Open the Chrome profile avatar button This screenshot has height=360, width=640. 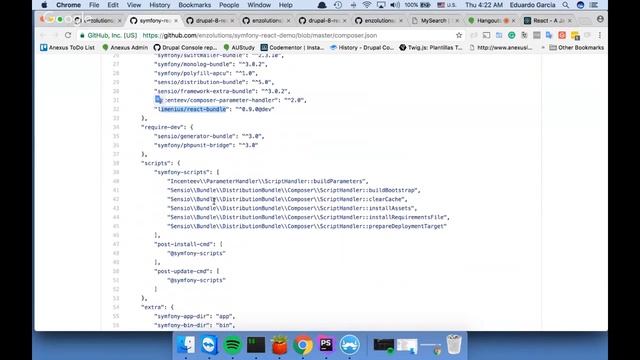point(600,20)
